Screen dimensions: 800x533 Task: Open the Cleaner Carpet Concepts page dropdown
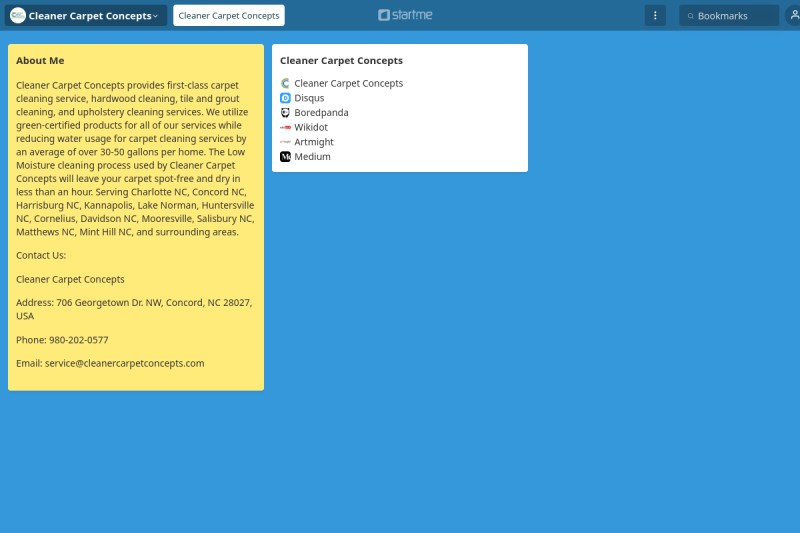86,15
